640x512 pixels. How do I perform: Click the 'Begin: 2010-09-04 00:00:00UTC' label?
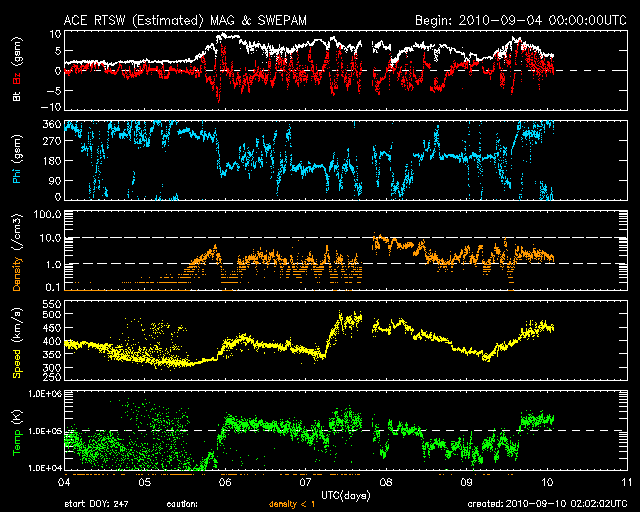pyautogui.click(x=521, y=20)
